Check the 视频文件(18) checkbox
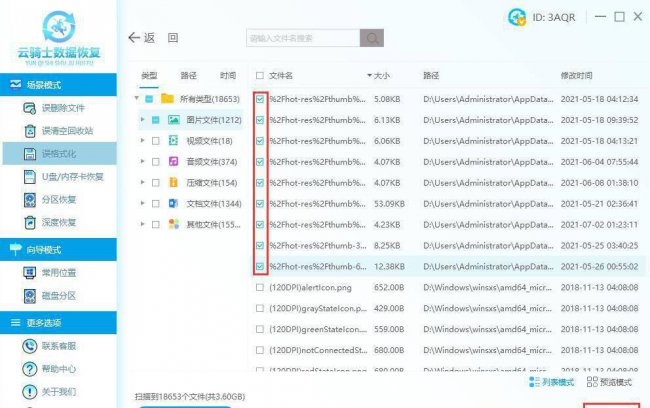This screenshot has width=650, height=408. [156, 141]
